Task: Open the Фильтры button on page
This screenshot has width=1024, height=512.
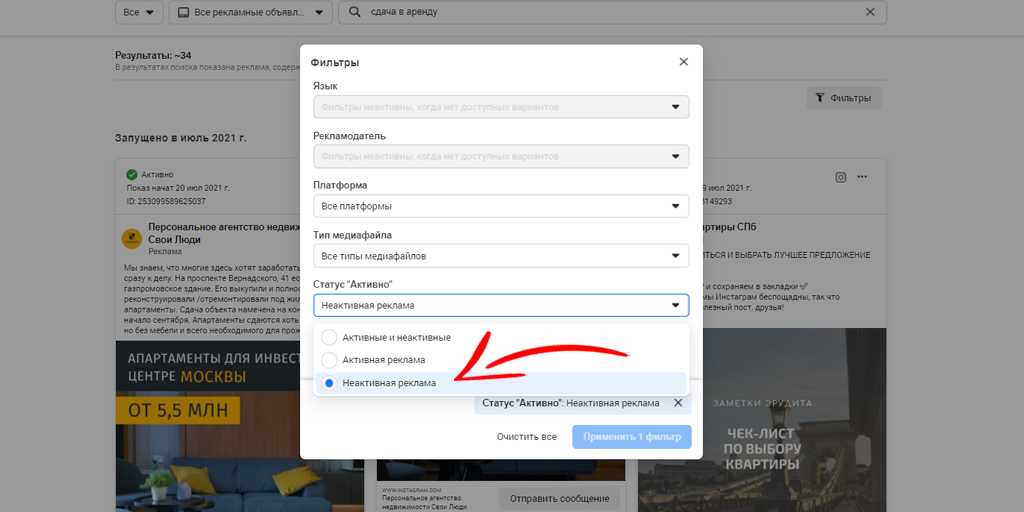Action: [843, 98]
